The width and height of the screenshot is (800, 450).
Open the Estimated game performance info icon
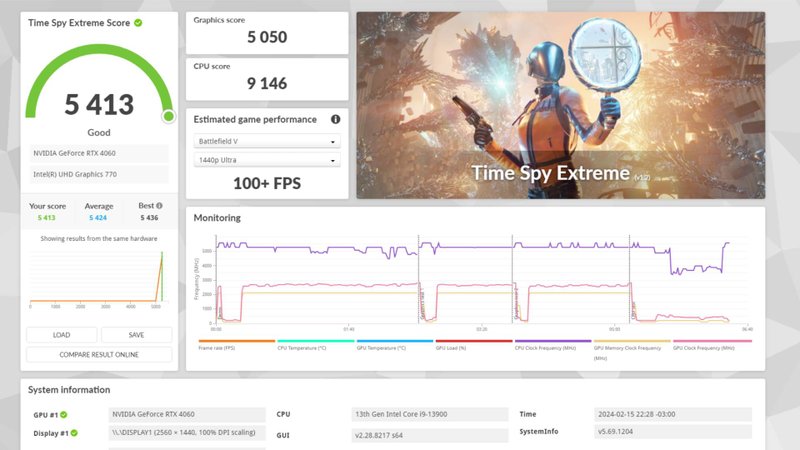335,119
